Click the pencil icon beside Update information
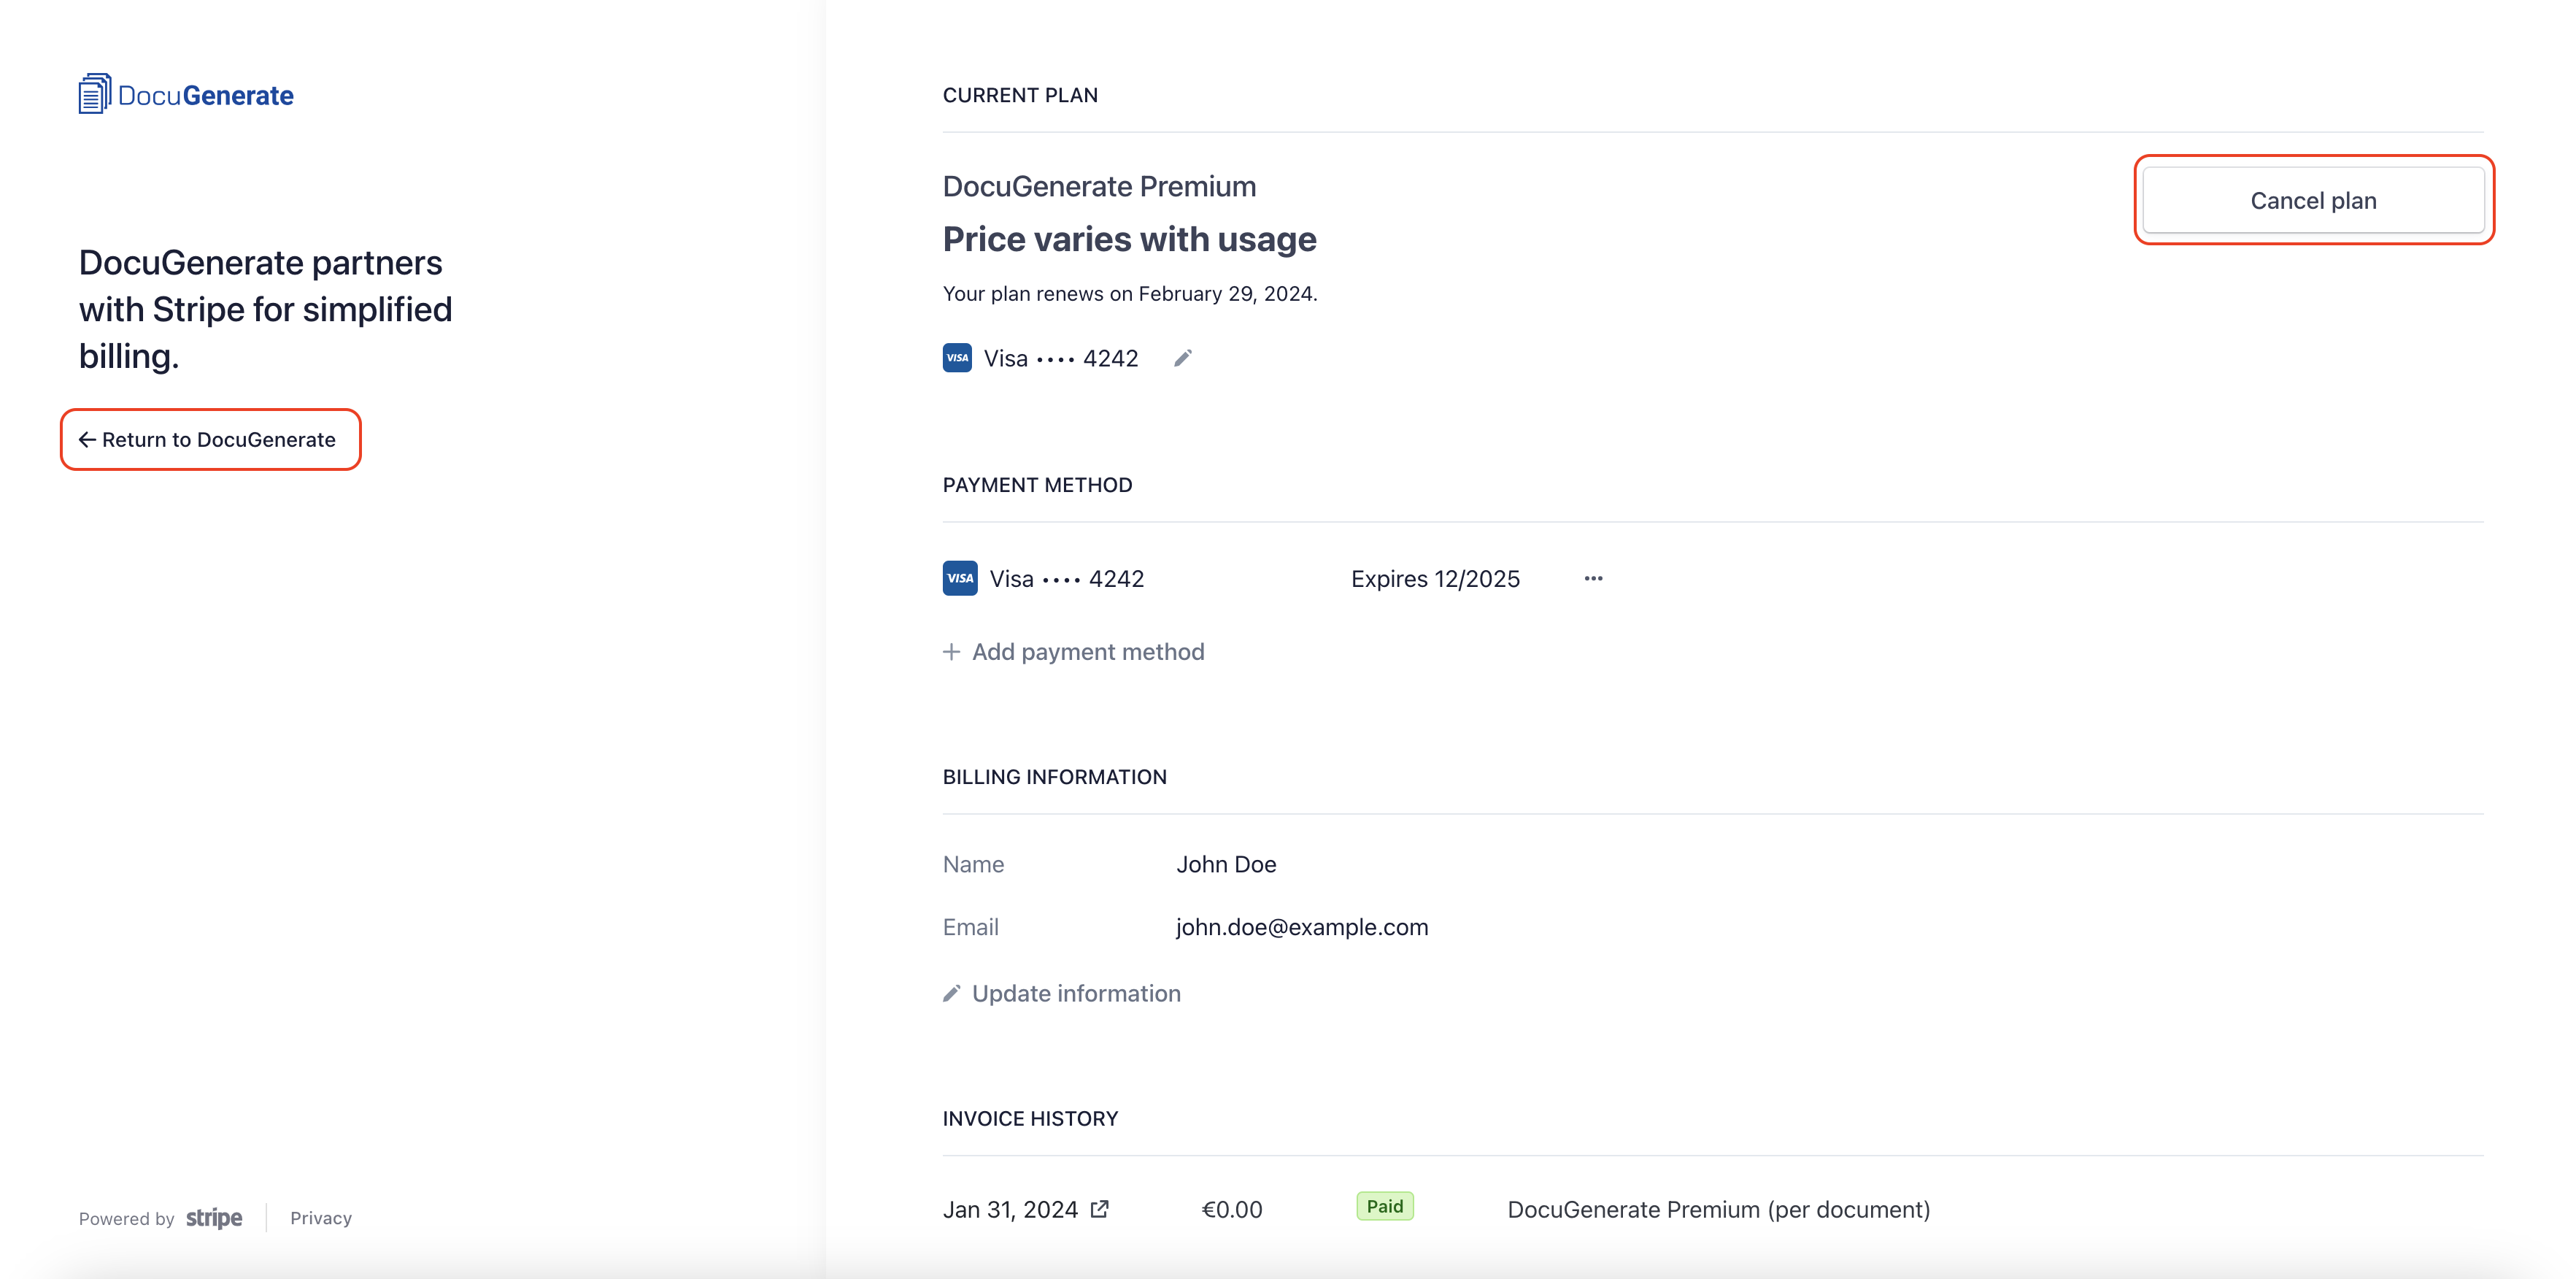The height and width of the screenshot is (1279, 2576). [951, 993]
